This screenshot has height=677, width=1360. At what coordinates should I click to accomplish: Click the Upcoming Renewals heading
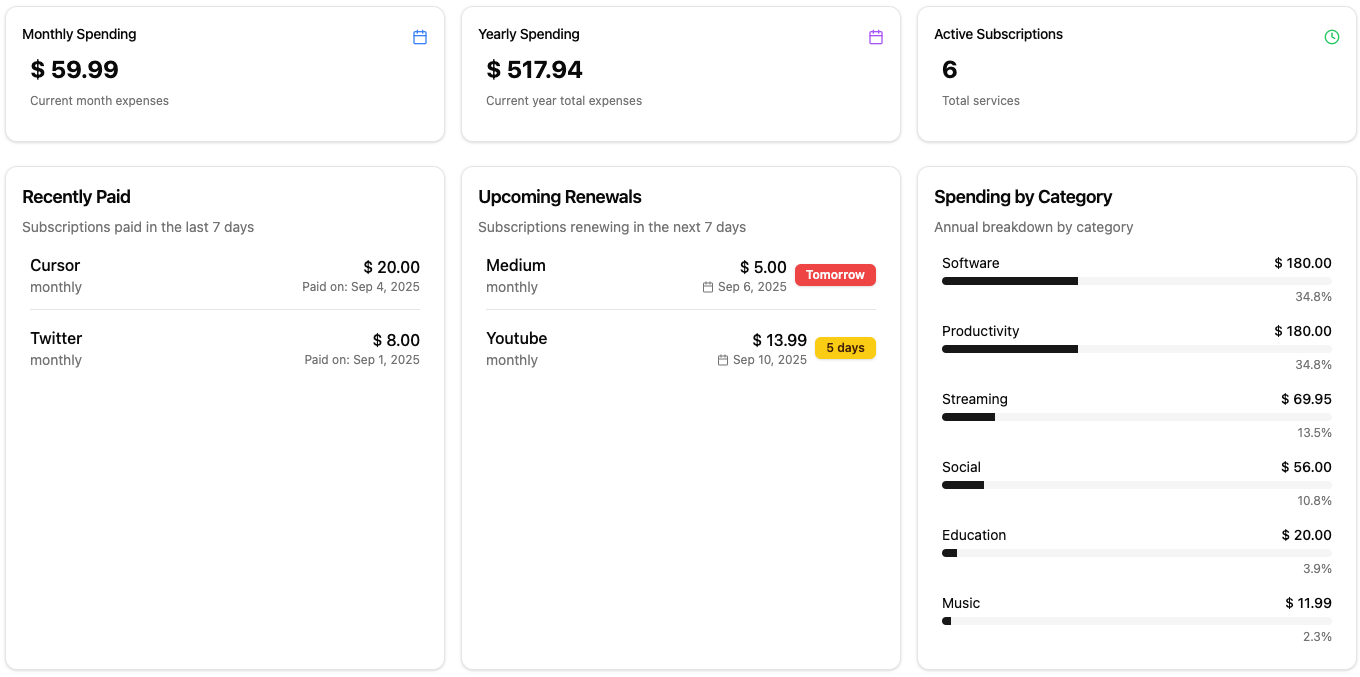560,197
